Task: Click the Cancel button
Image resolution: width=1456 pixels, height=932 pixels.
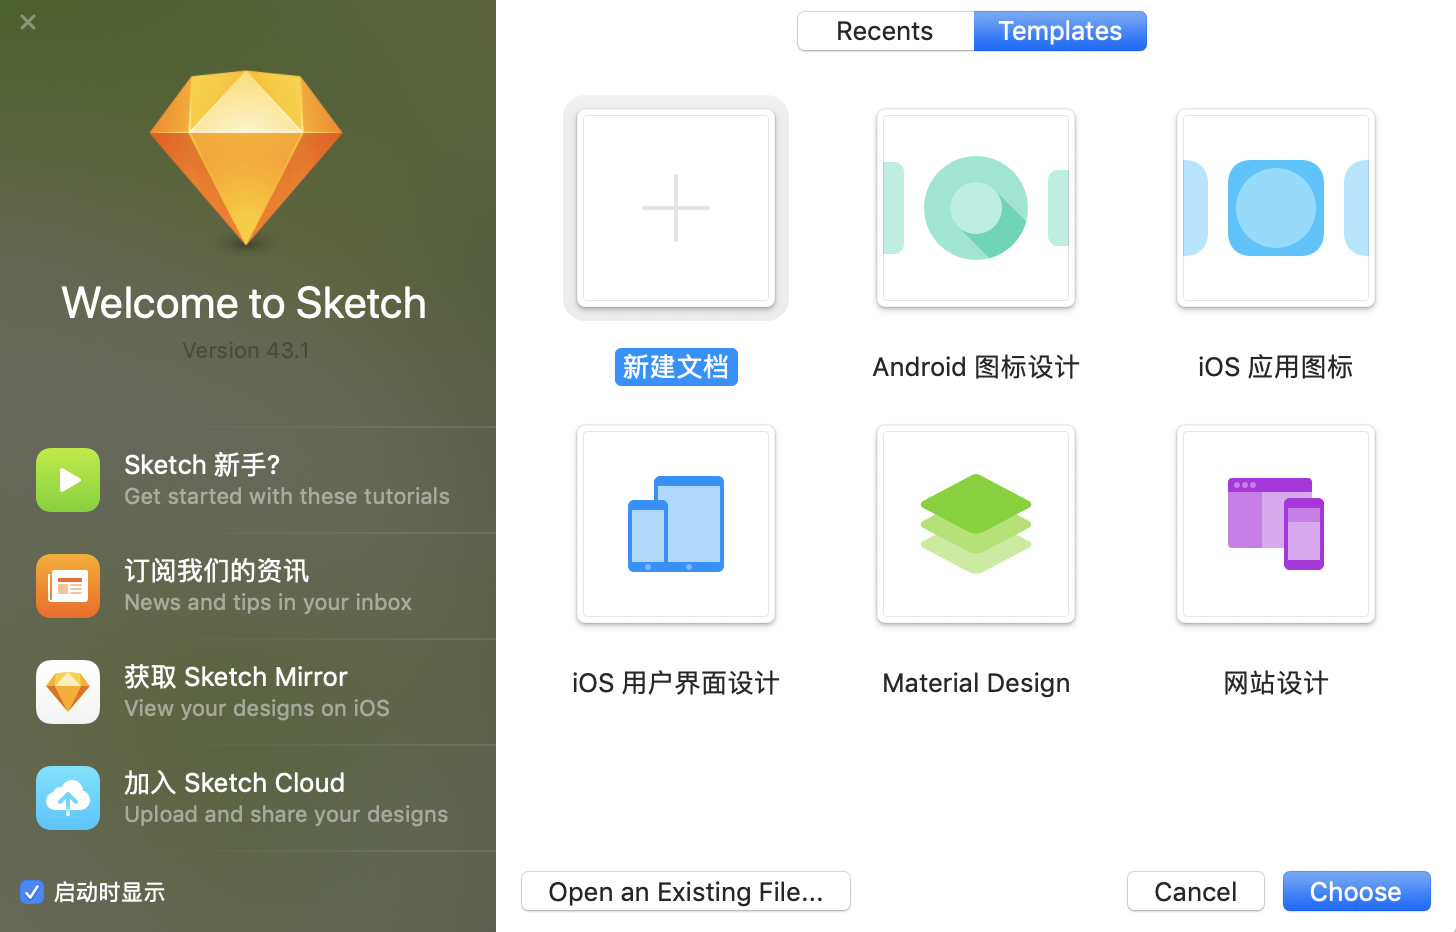Action: tap(1195, 891)
